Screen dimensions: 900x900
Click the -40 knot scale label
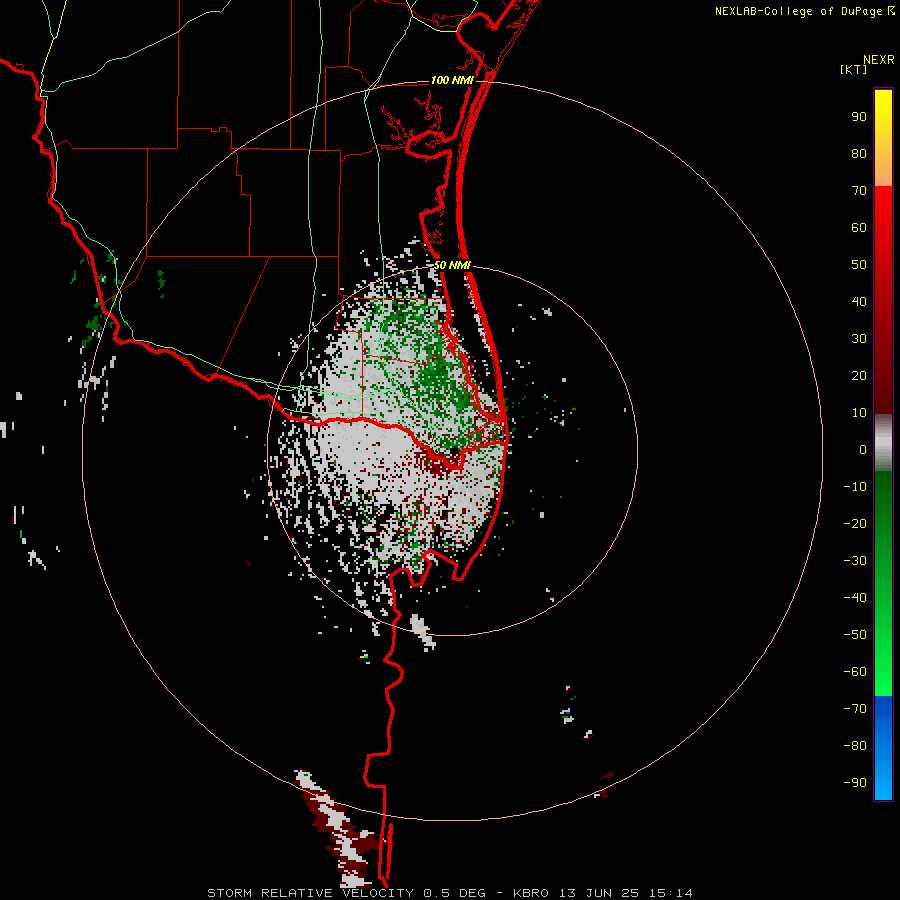click(x=855, y=598)
